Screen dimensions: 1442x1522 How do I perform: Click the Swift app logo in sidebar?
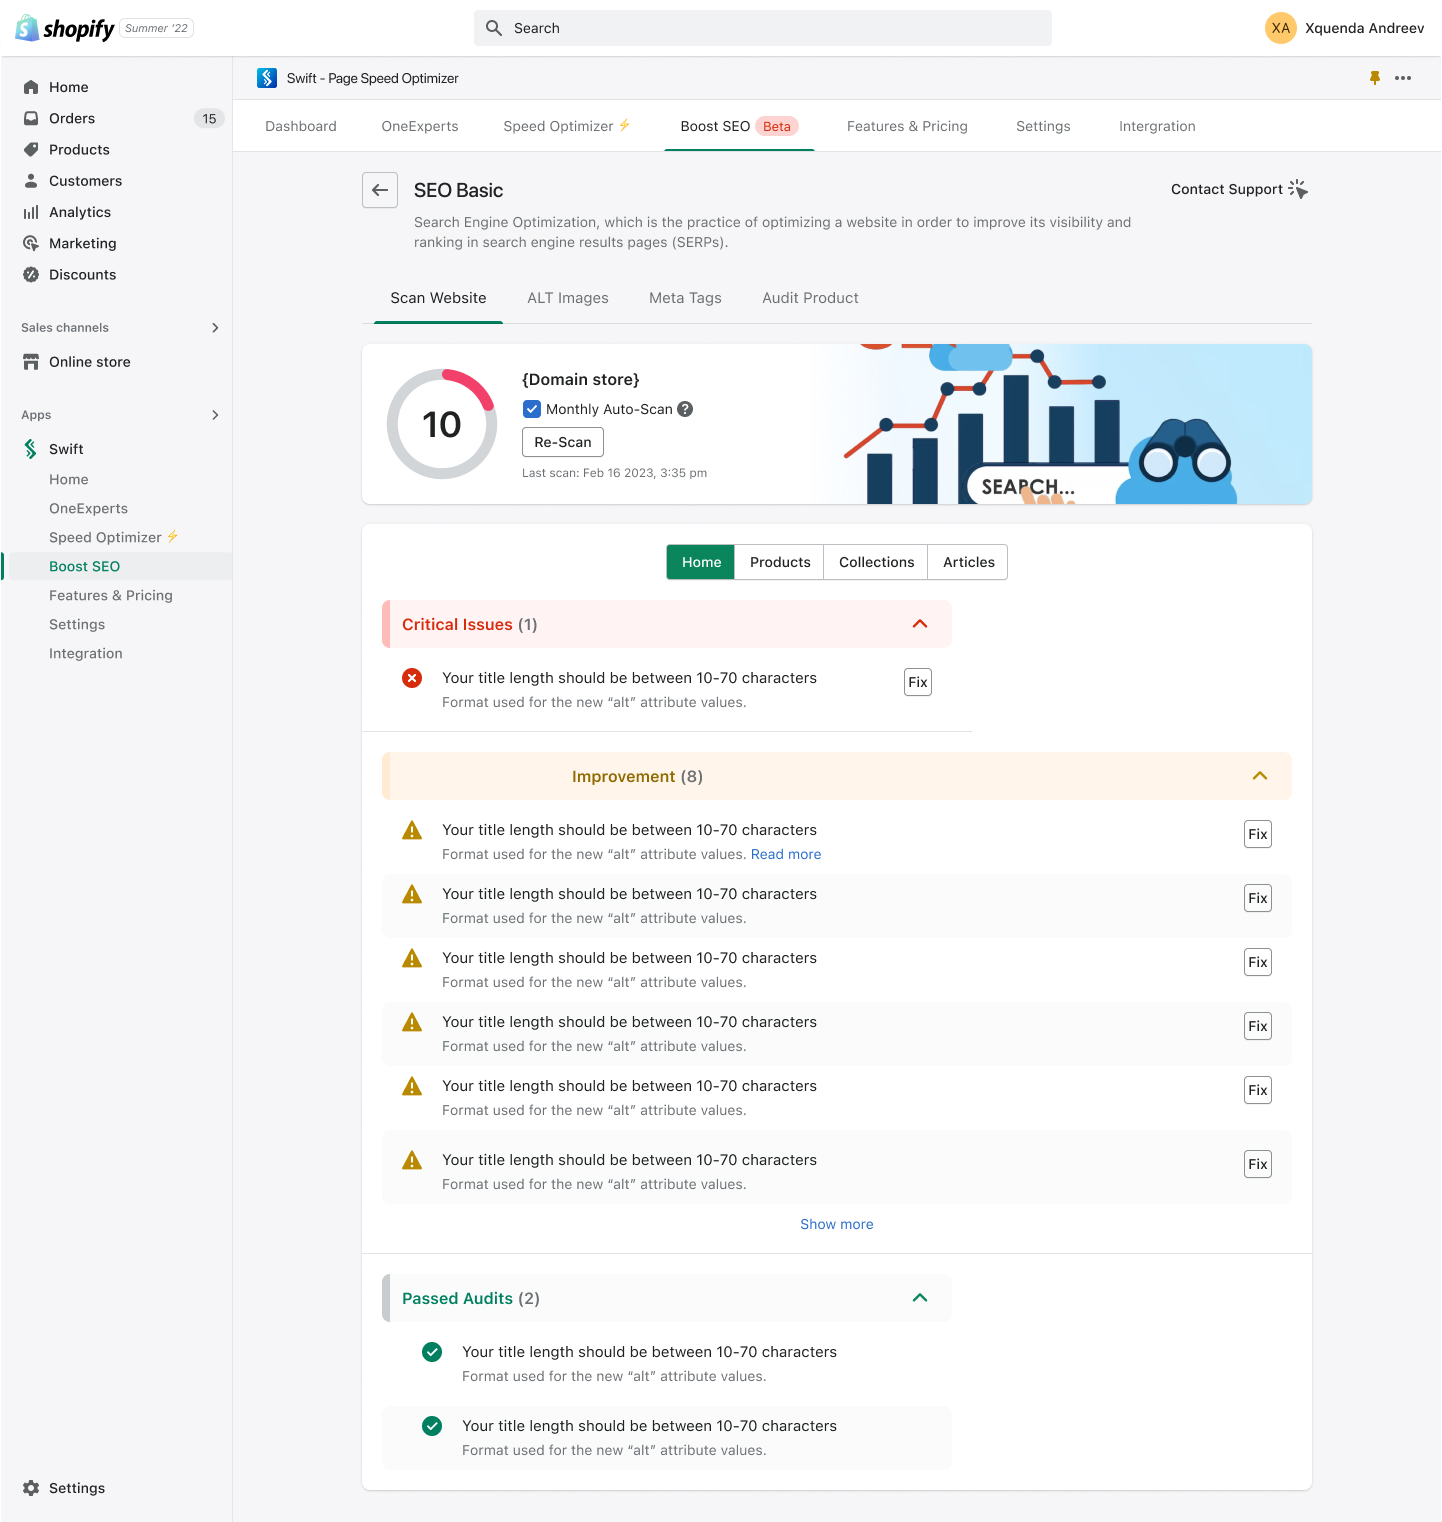pyautogui.click(x=31, y=449)
